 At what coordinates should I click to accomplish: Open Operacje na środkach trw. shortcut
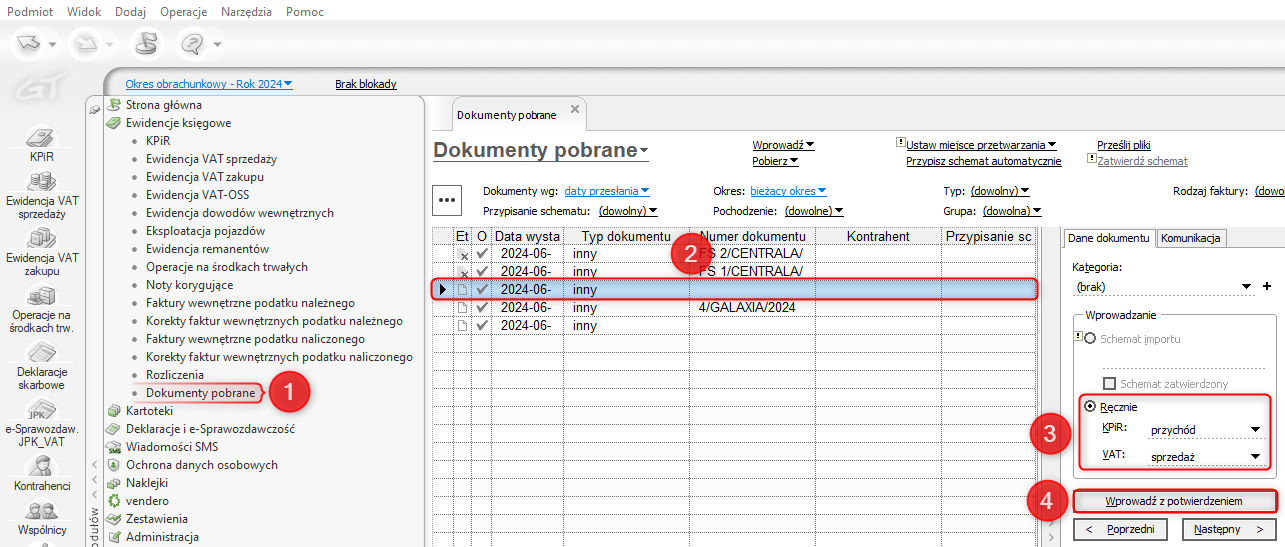[x=42, y=309]
